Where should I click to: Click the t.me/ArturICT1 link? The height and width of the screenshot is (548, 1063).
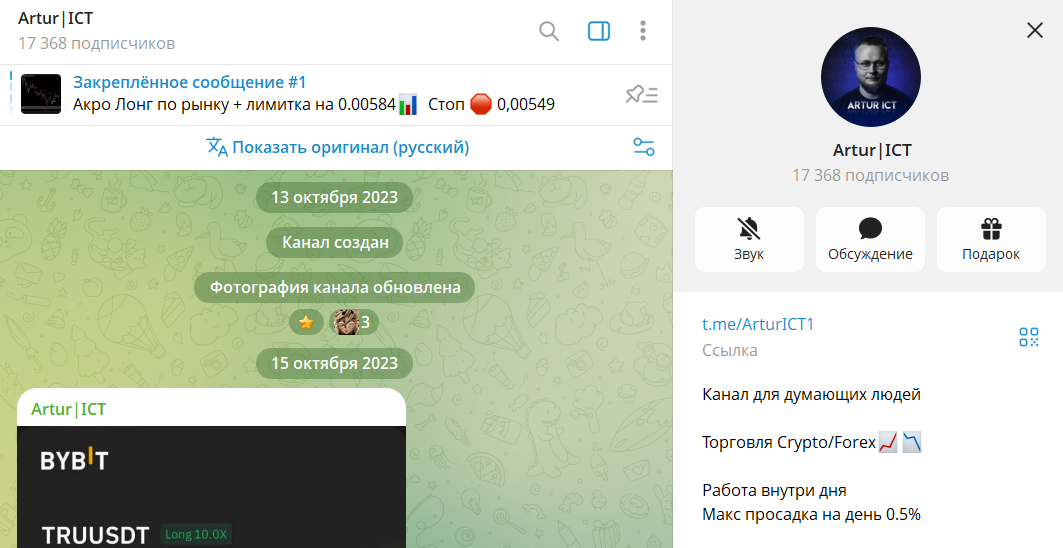(758, 324)
